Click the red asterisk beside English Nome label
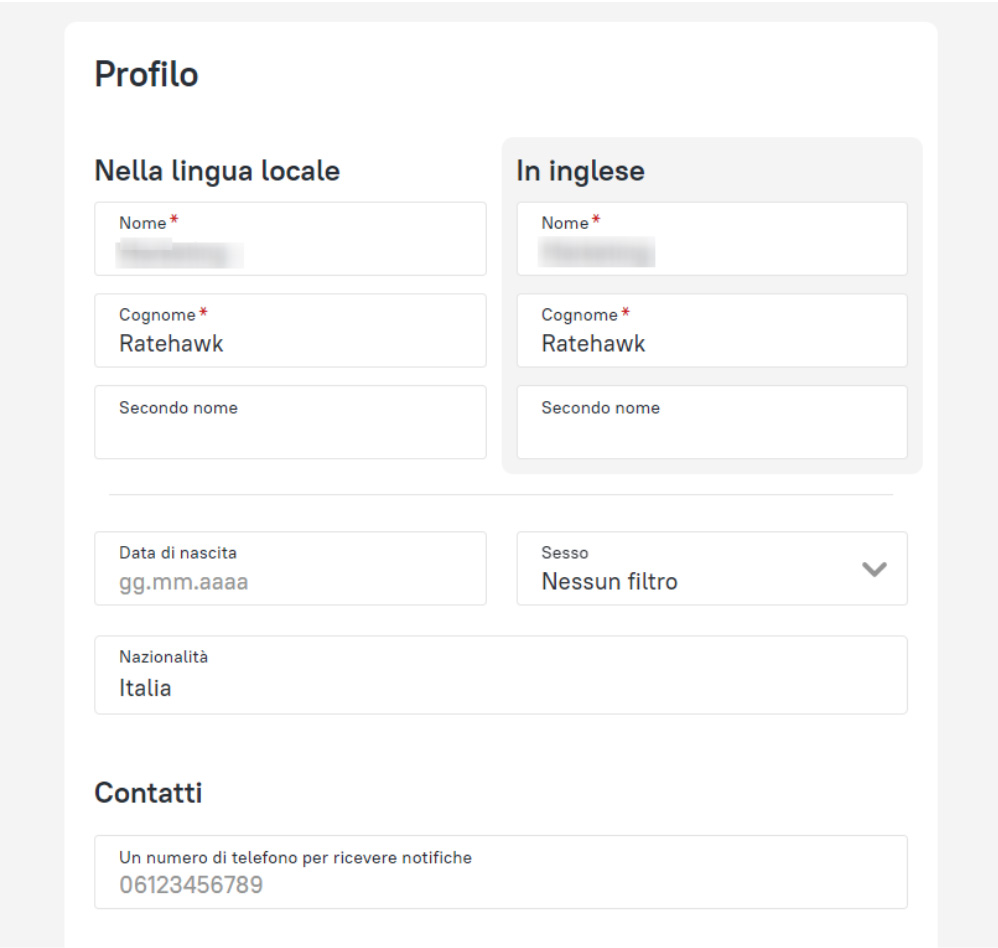 (596, 221)
